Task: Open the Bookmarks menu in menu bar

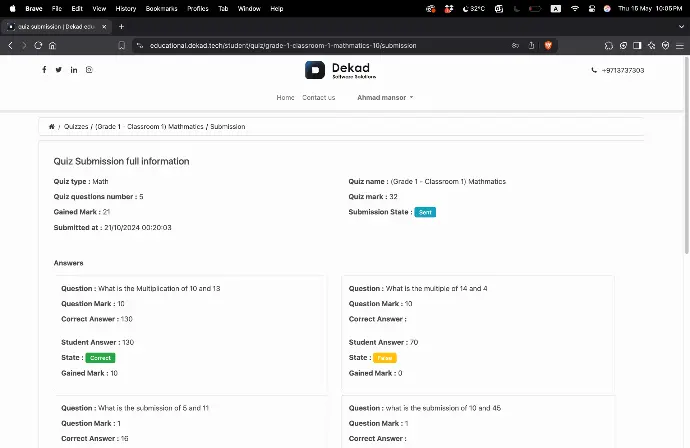Action: point(159,8)
